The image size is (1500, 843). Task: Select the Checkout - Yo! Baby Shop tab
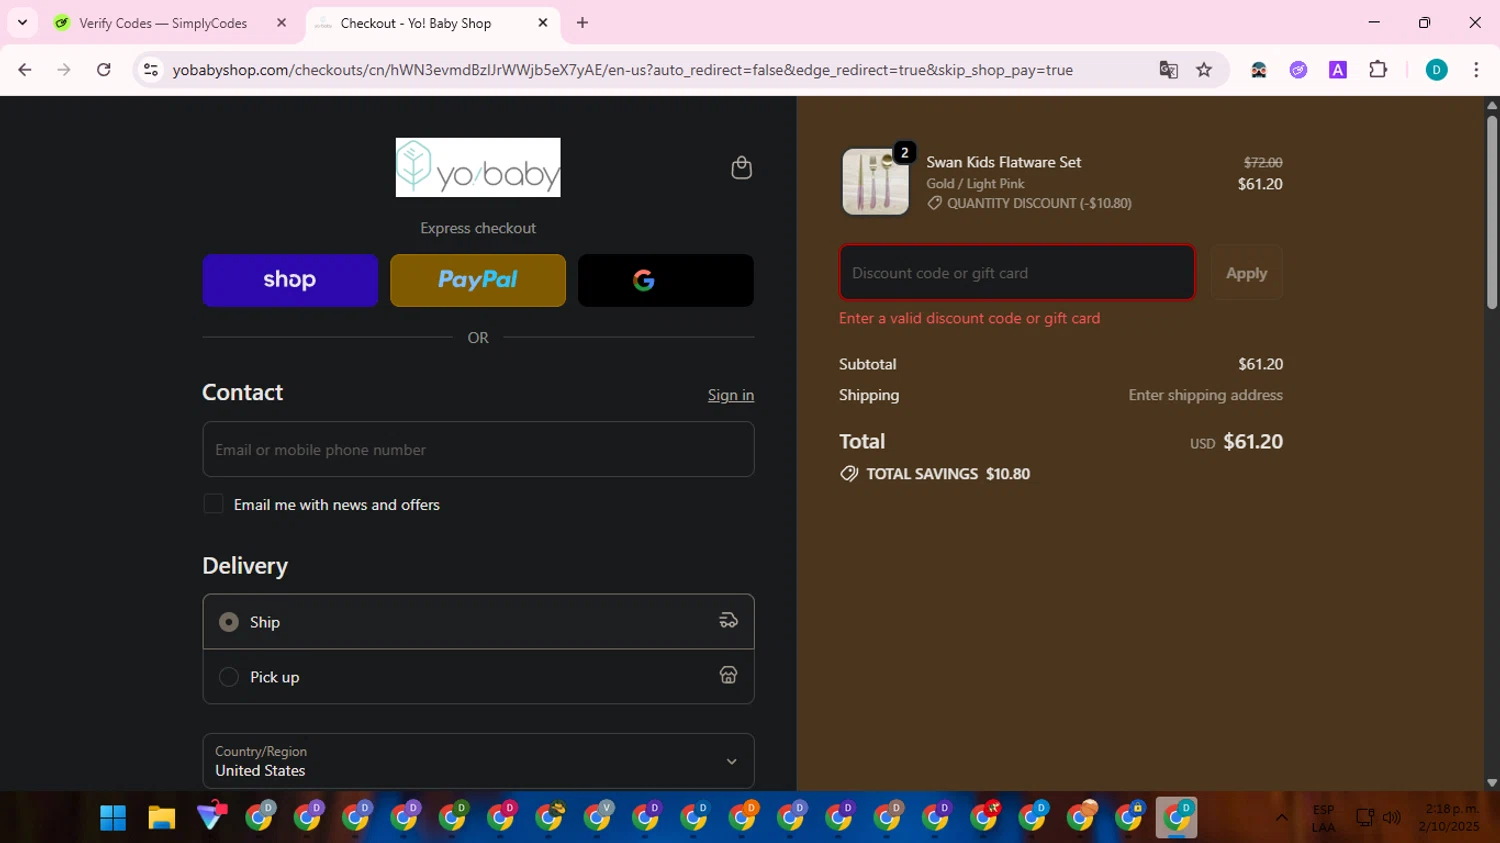tap(430, 23)
